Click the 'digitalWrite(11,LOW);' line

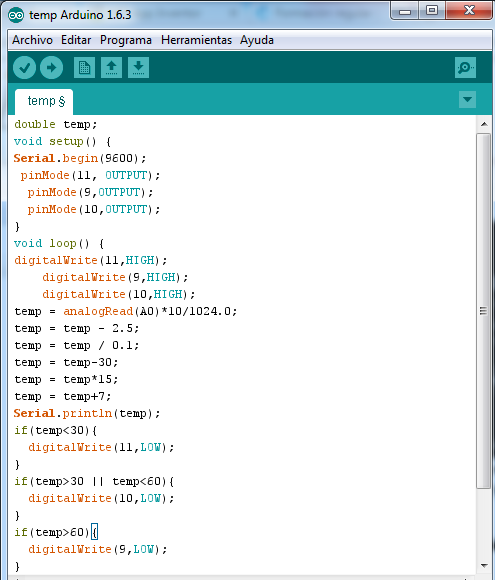pyautogui.click(x=101, y=448)
